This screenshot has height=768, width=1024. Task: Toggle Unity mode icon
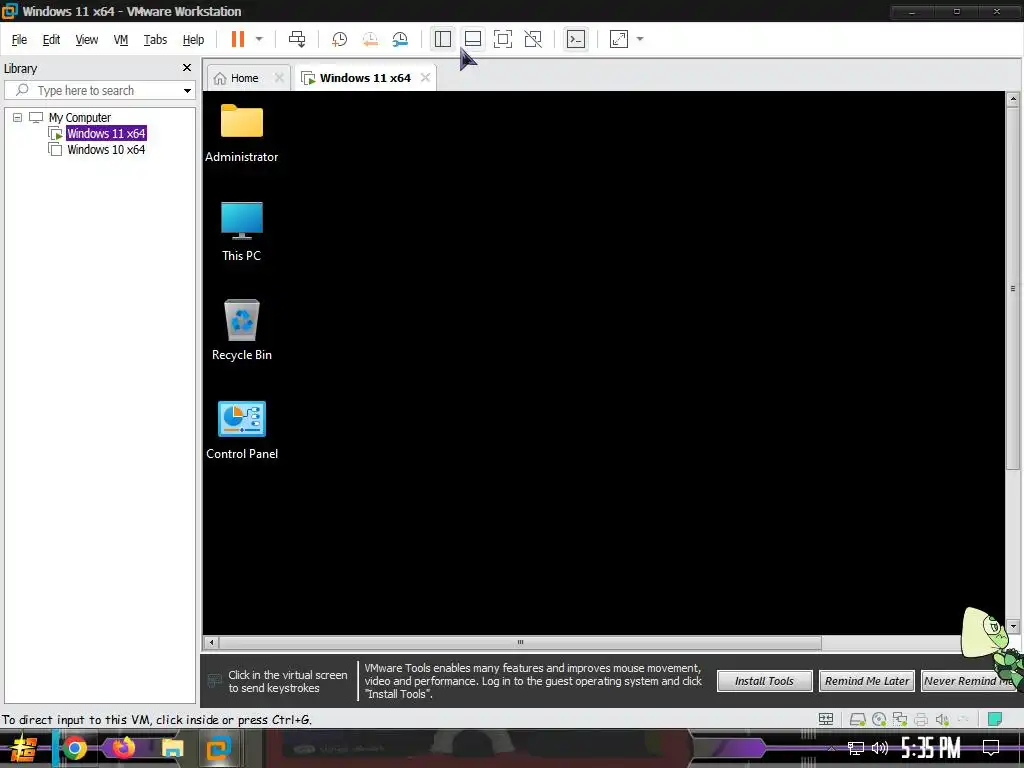pos(533,39)
